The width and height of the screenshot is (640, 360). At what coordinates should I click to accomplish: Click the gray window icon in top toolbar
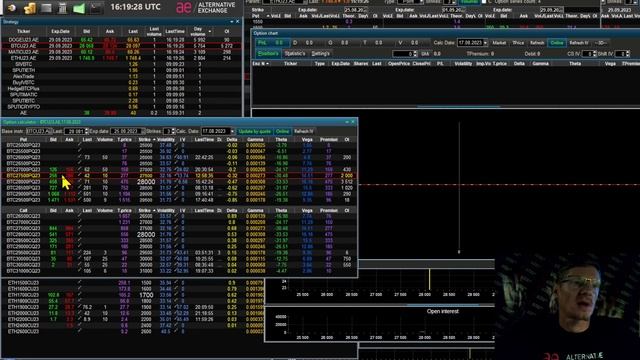point(46,8)
